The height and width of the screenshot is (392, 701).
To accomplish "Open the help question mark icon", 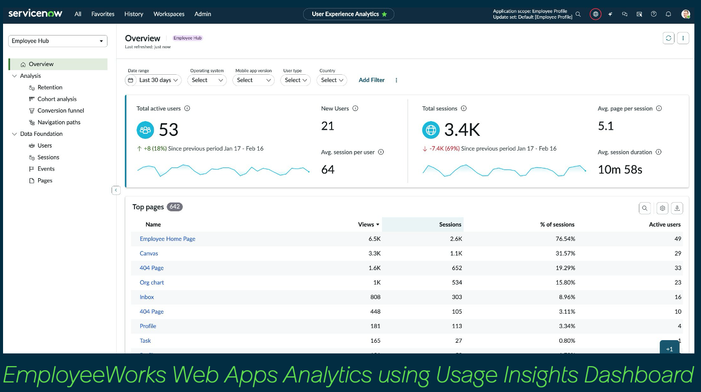I will coord(654,14).
